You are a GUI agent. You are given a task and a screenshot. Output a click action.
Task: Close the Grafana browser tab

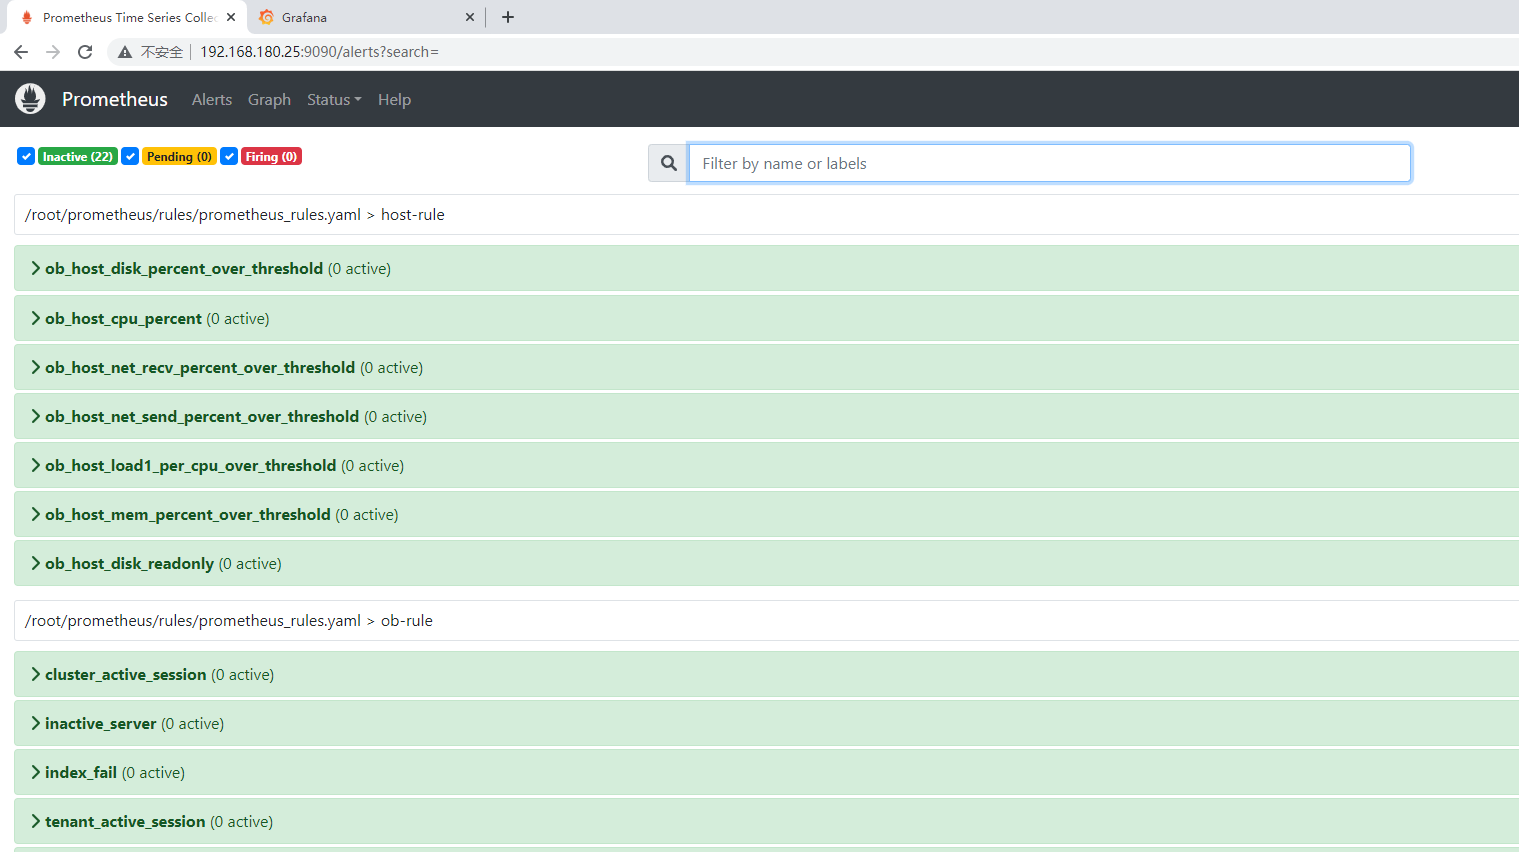point(470,17)
